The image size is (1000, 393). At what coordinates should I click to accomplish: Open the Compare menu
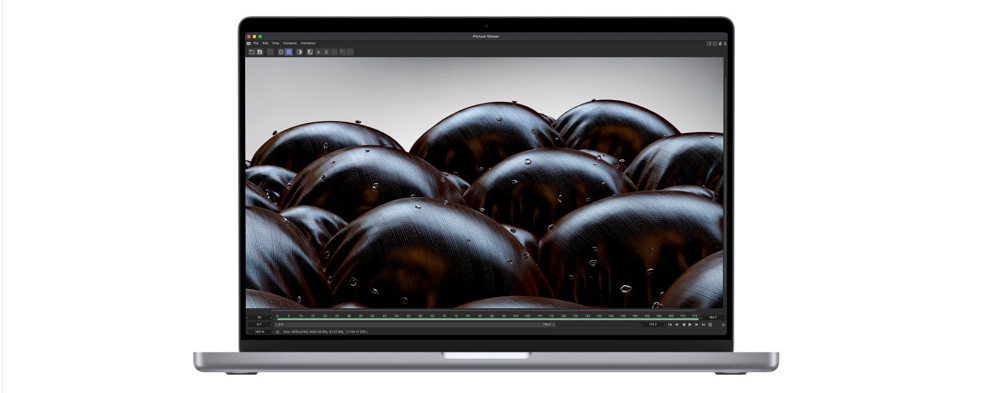pos(290,43)
